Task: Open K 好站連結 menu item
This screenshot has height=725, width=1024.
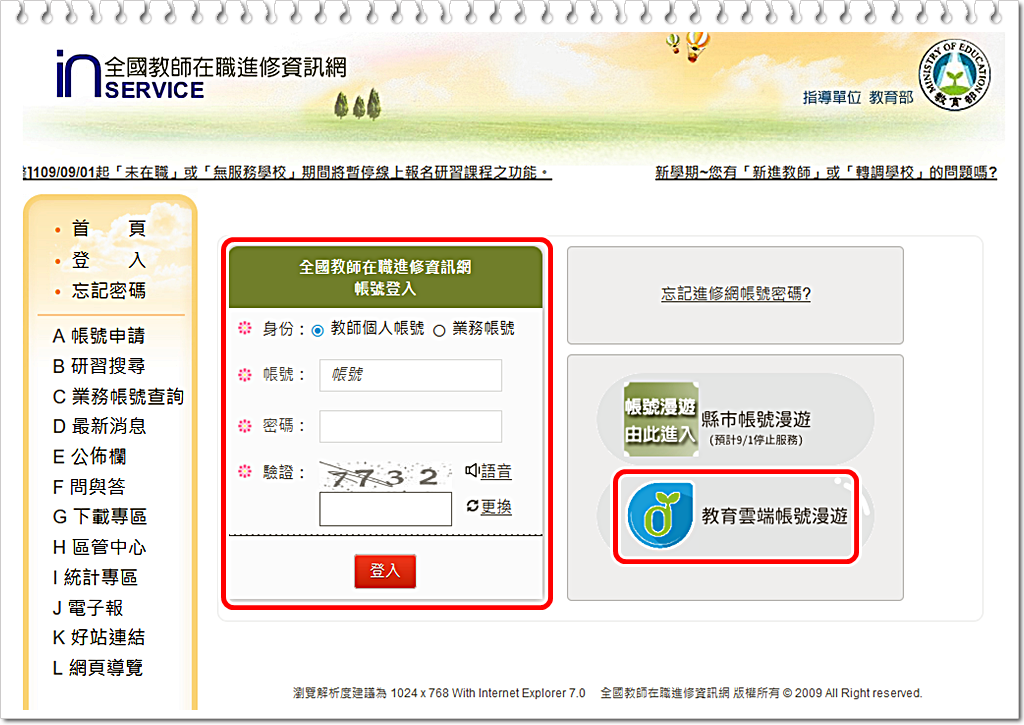Action: [99, 637]
